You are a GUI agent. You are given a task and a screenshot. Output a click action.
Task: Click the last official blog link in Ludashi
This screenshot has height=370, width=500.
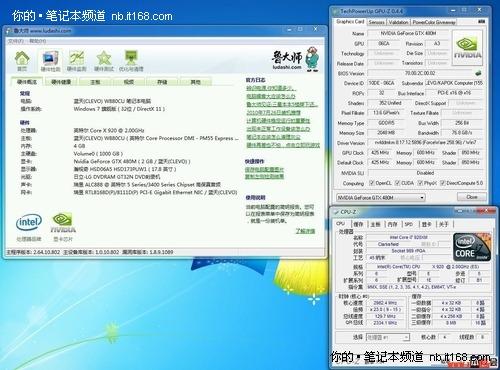tap(283, 145)
